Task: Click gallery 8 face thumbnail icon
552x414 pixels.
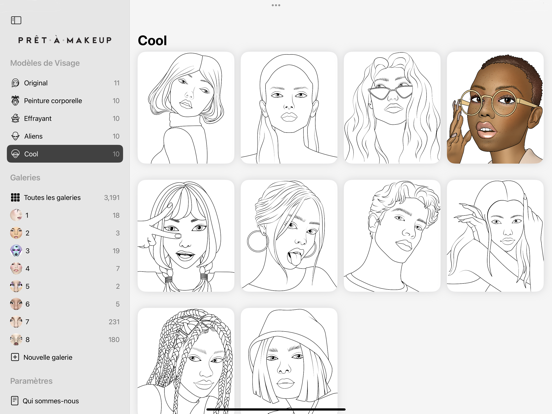Action: [16, 339]
